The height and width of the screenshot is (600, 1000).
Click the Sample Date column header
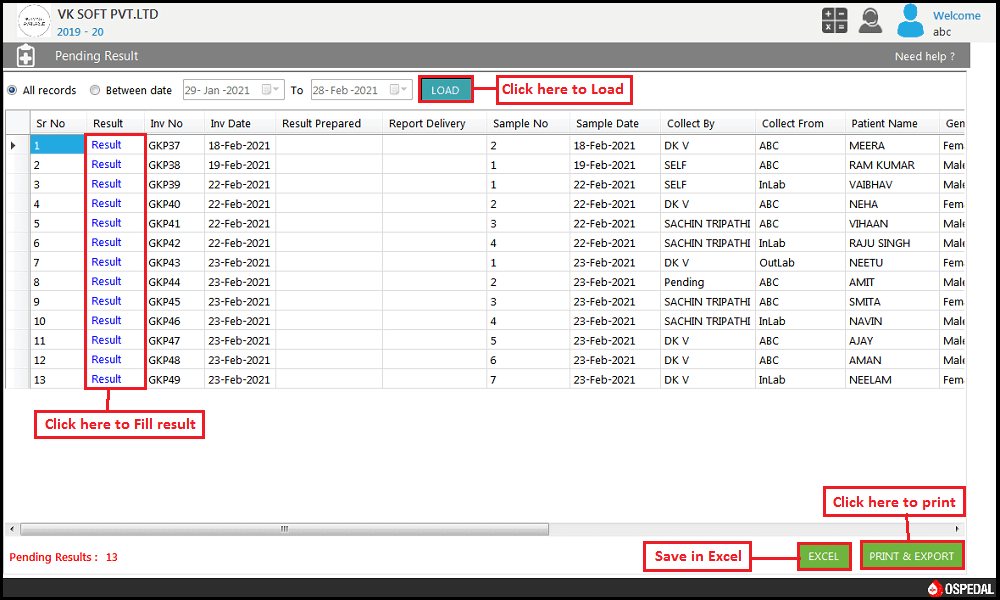(615, 123)
